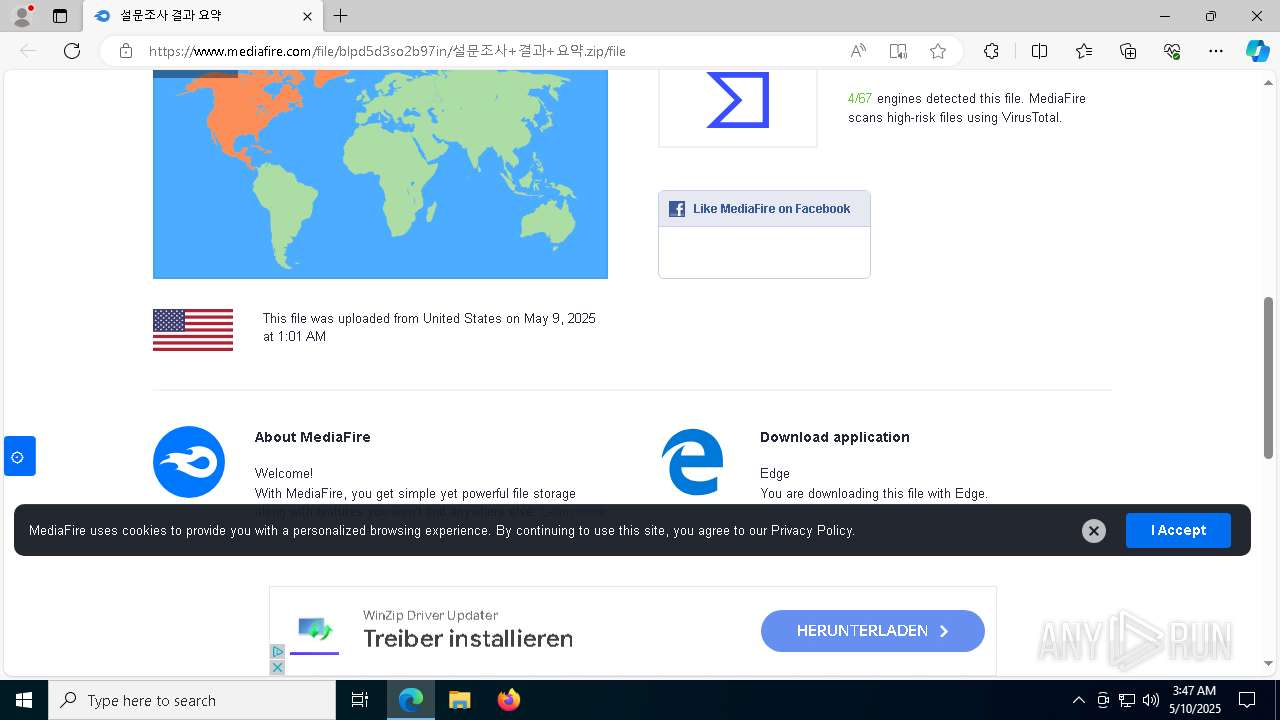This screenshot has width=1280, height=720.
Task: Click the scrollbar down arrow
Action: [x=1268, y=663]
